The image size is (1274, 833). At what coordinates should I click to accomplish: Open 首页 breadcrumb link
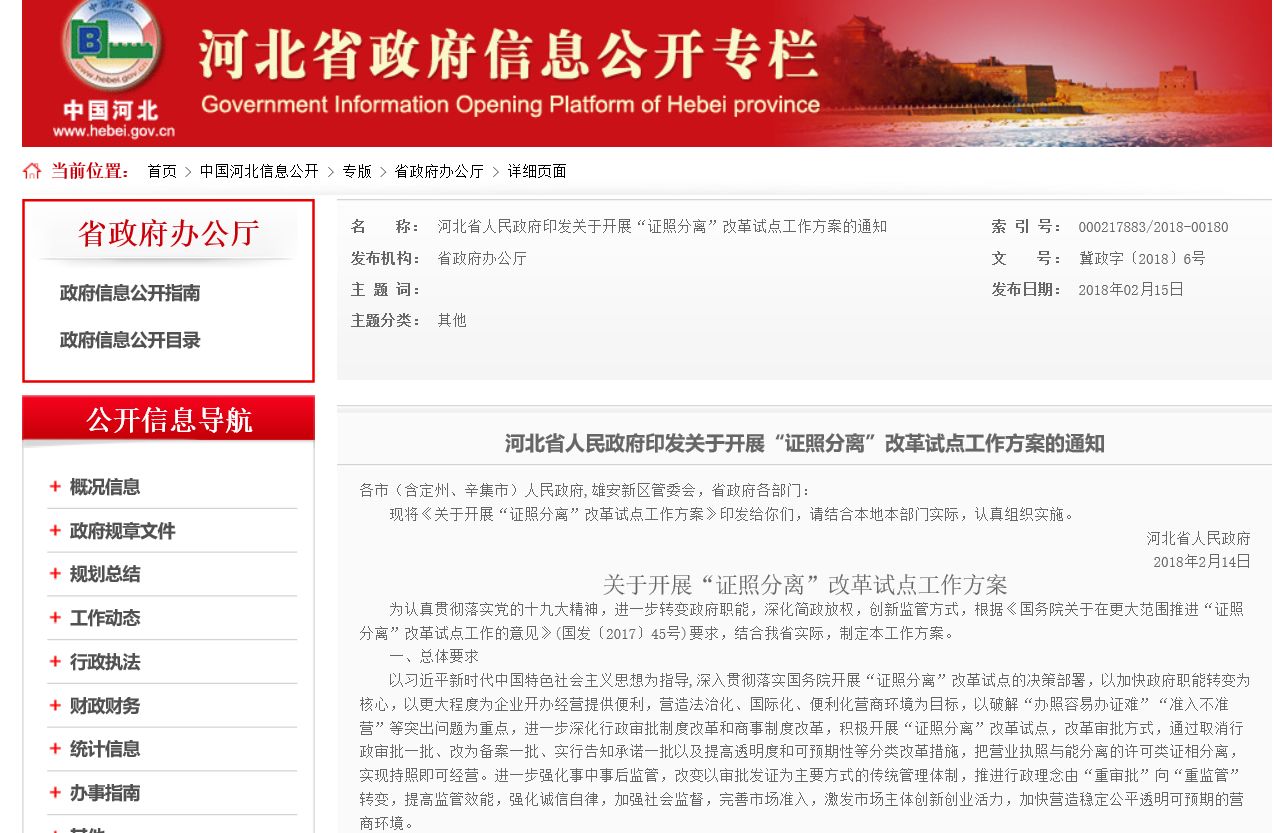[x=162, y=171]
